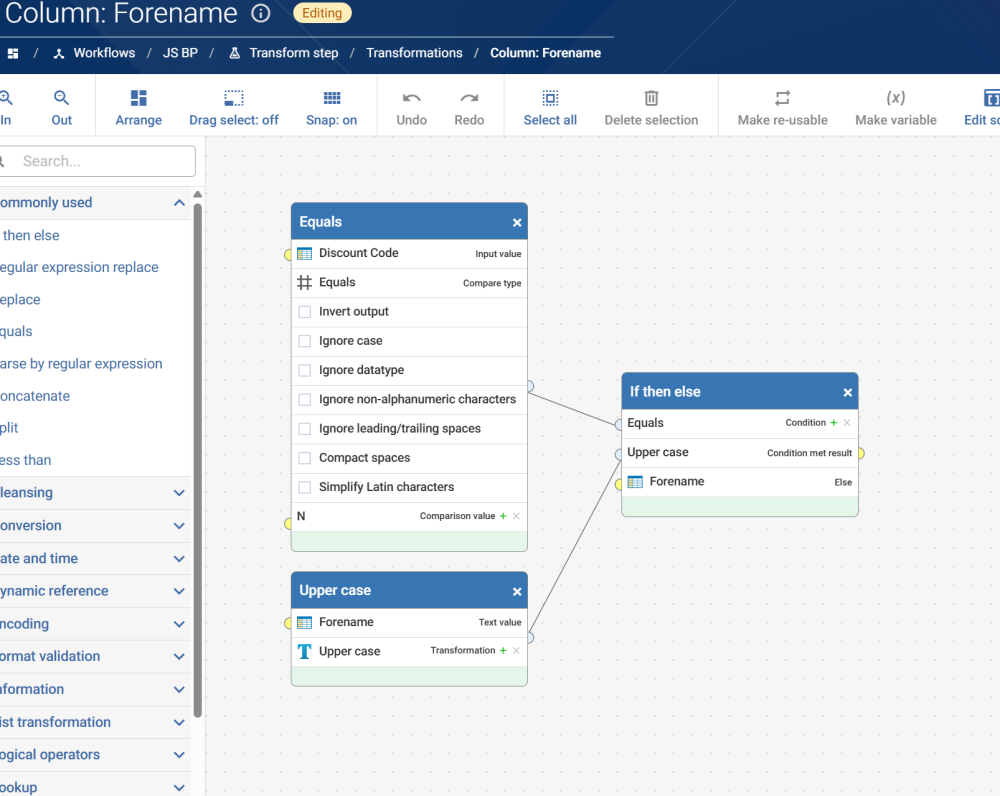Tick Ignore leading/trailing spaces checkbox
The image size is (1000, 796).
click(305, 429)
